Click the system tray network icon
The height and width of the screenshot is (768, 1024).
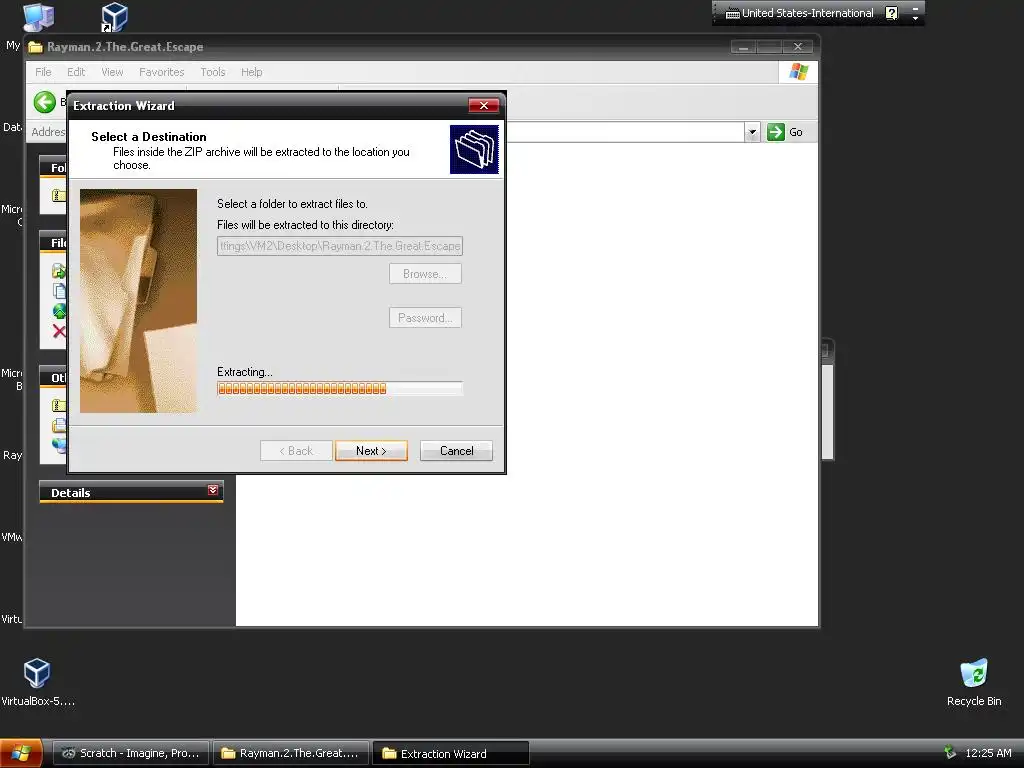[950, 753]
